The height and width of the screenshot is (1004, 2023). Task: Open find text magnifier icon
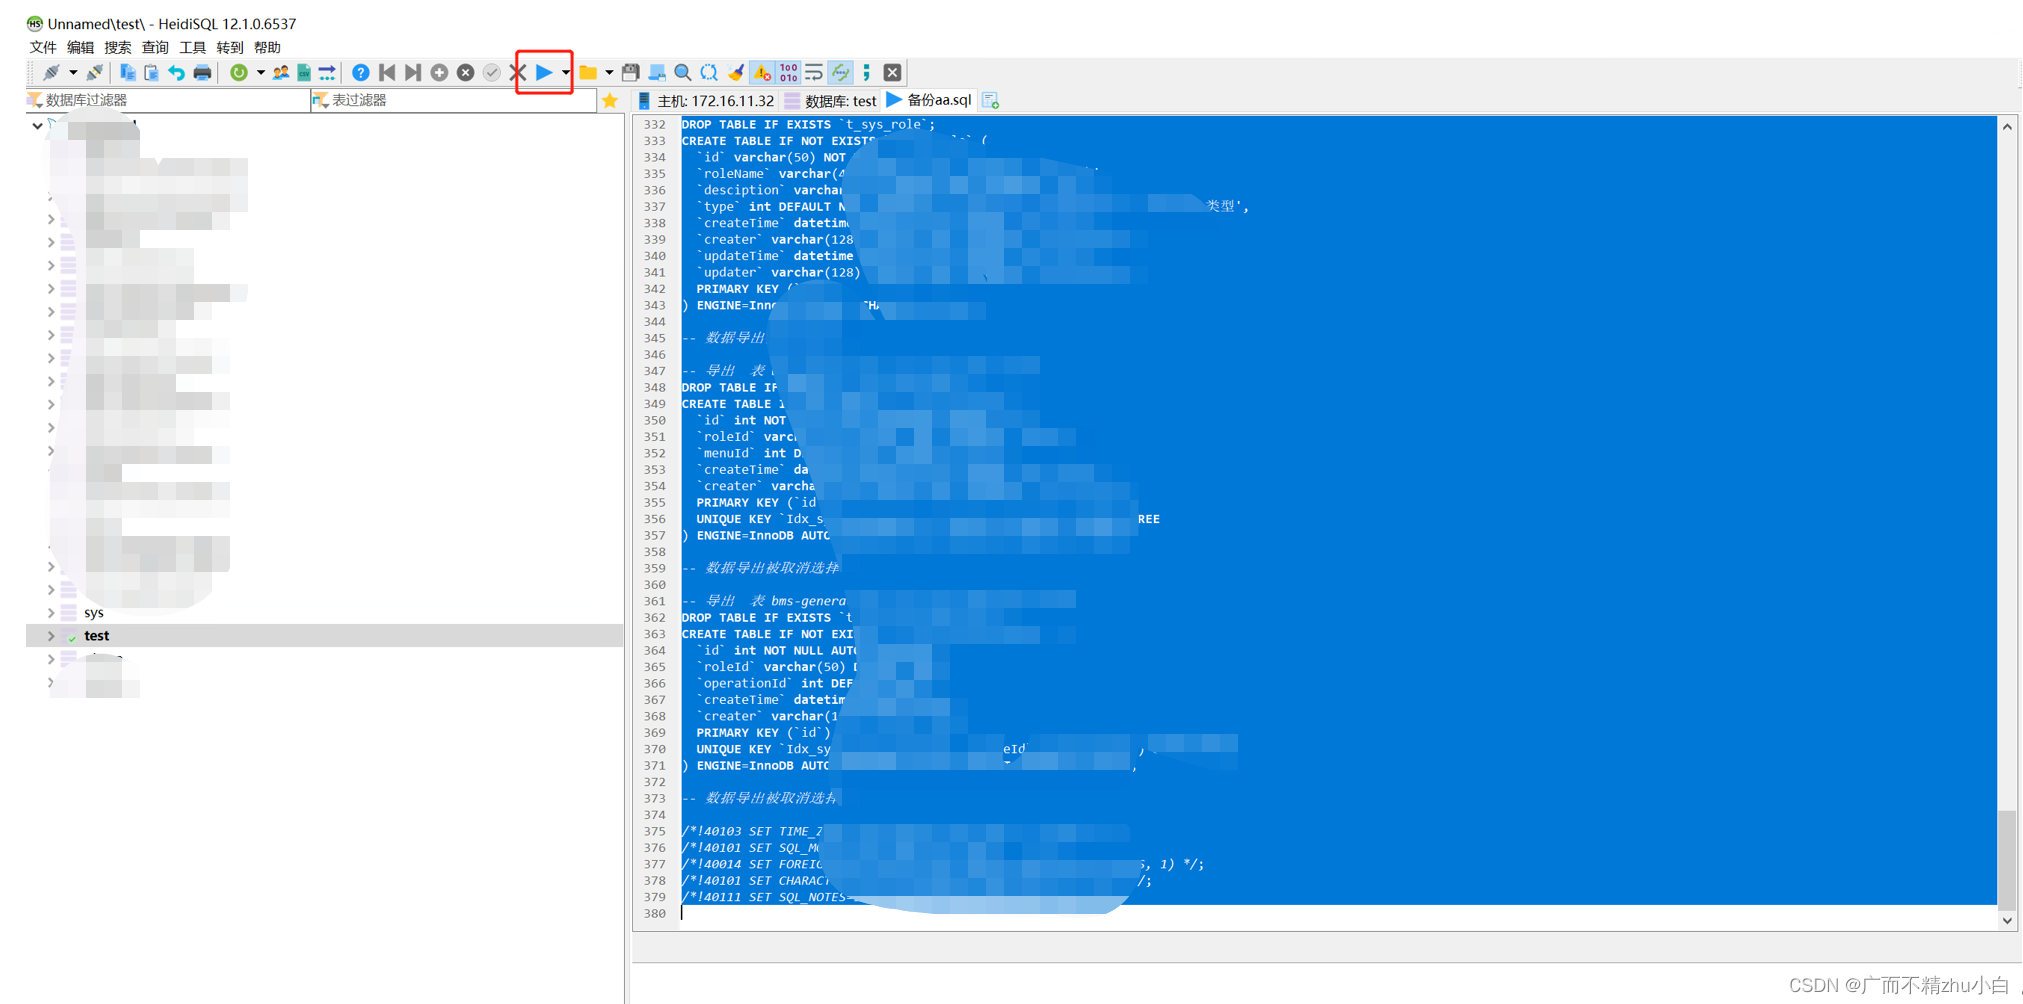coord(683,72)
